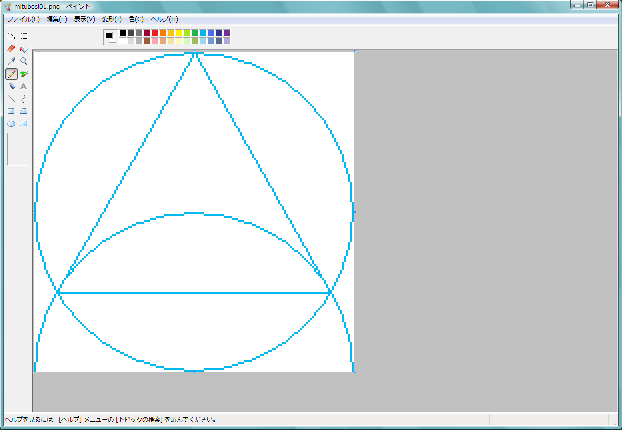Screen dimensions: 622x430
Task: Pick the straight Line tool
Action: click(x=11, y=99)
